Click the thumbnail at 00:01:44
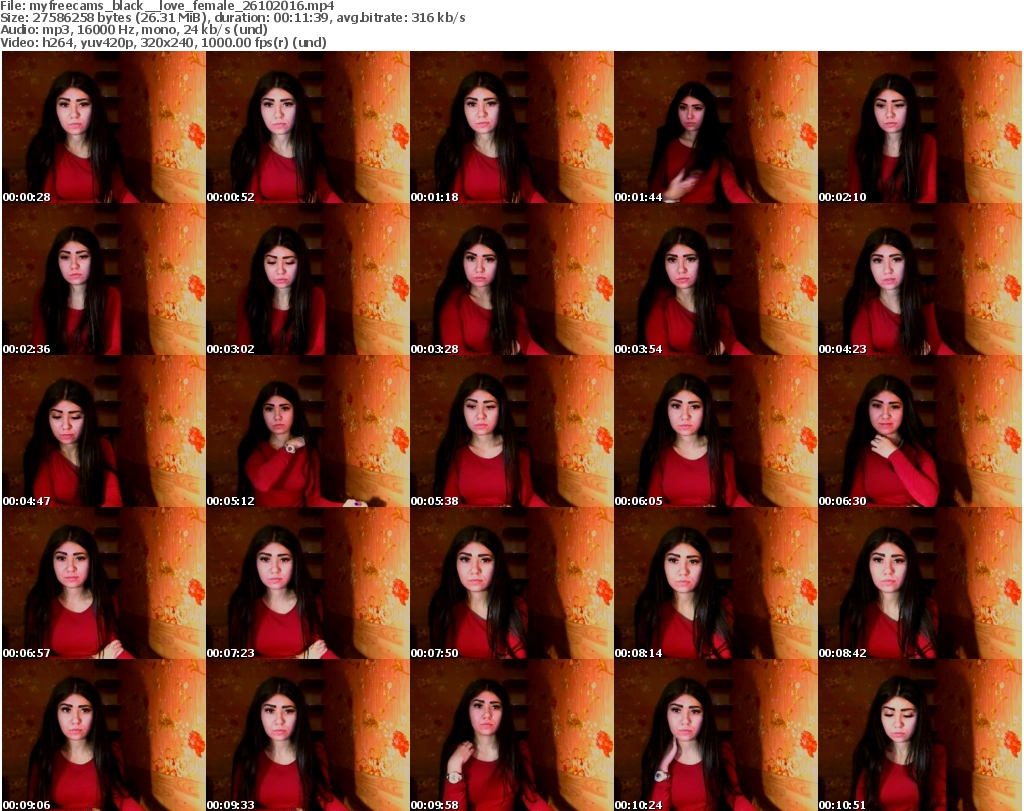This screenshot has width=1024, height=811. 716,127
